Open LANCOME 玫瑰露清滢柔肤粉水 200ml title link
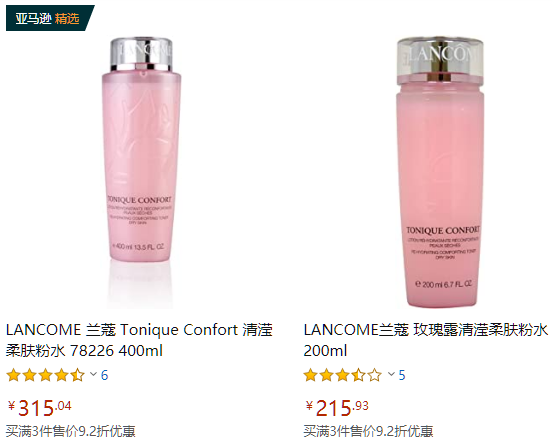The width and height of the screenshot is (552, 446). click(x=426, y=340)
